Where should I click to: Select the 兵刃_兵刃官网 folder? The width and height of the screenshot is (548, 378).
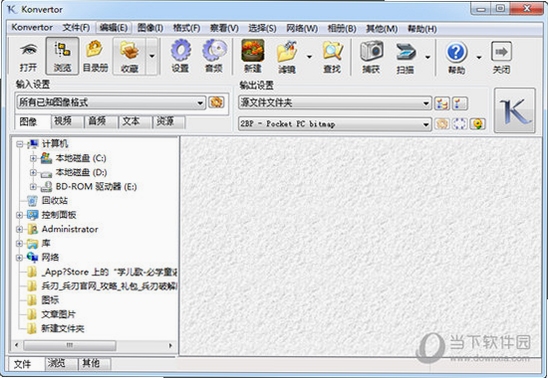pyautogui.click(x=109, y=286)
